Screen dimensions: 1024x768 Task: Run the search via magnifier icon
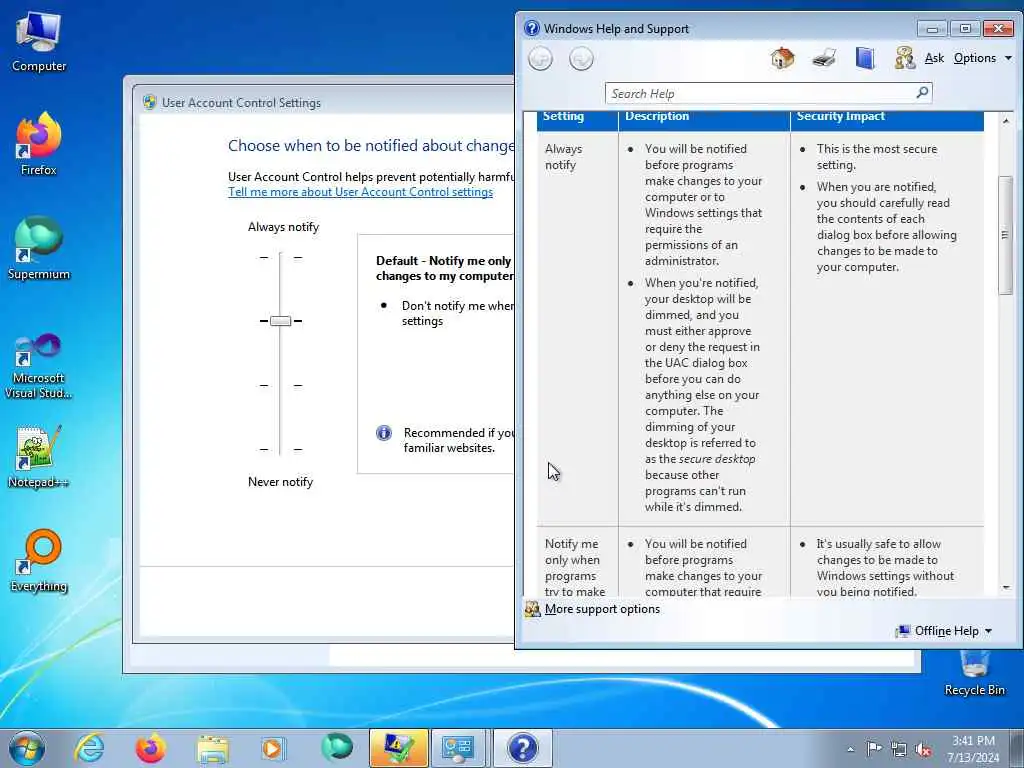(x=922, y=93)
